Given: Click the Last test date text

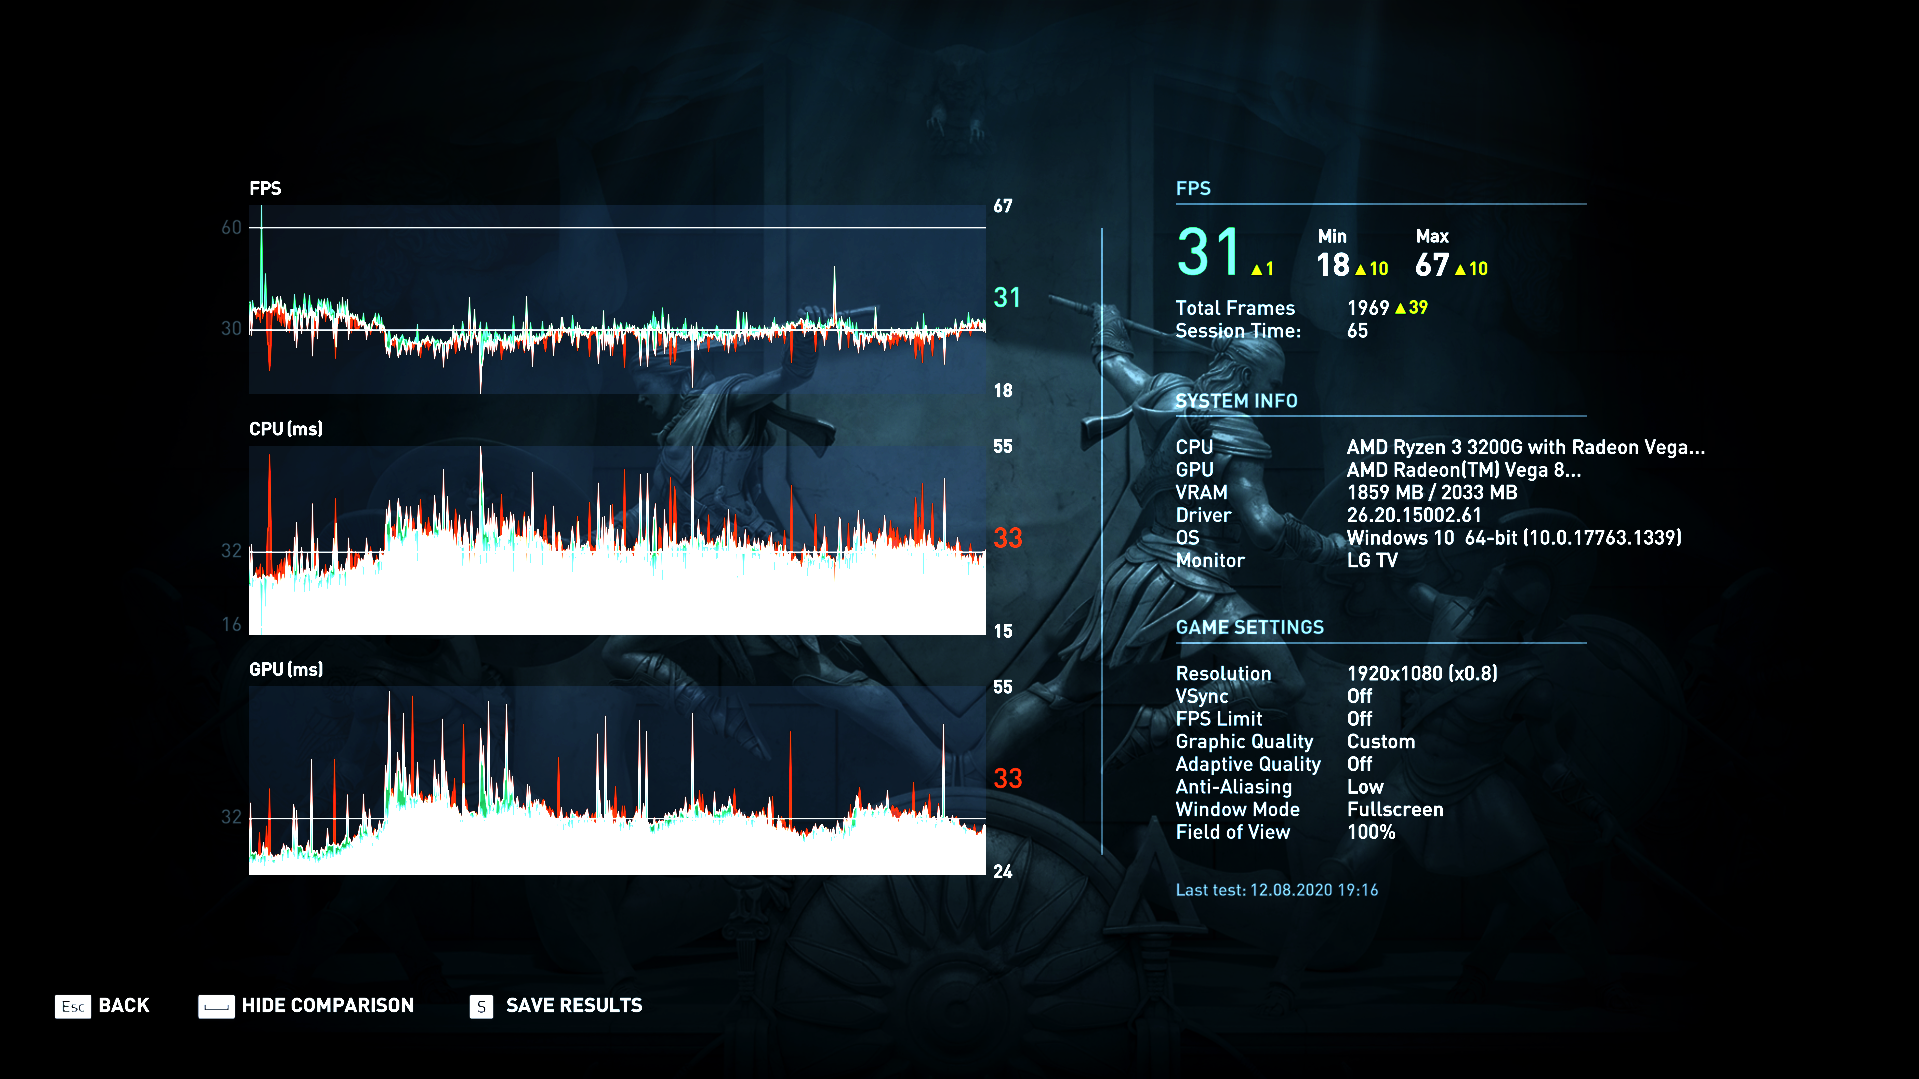Looking at the screenshot, I should (1277, 890).
